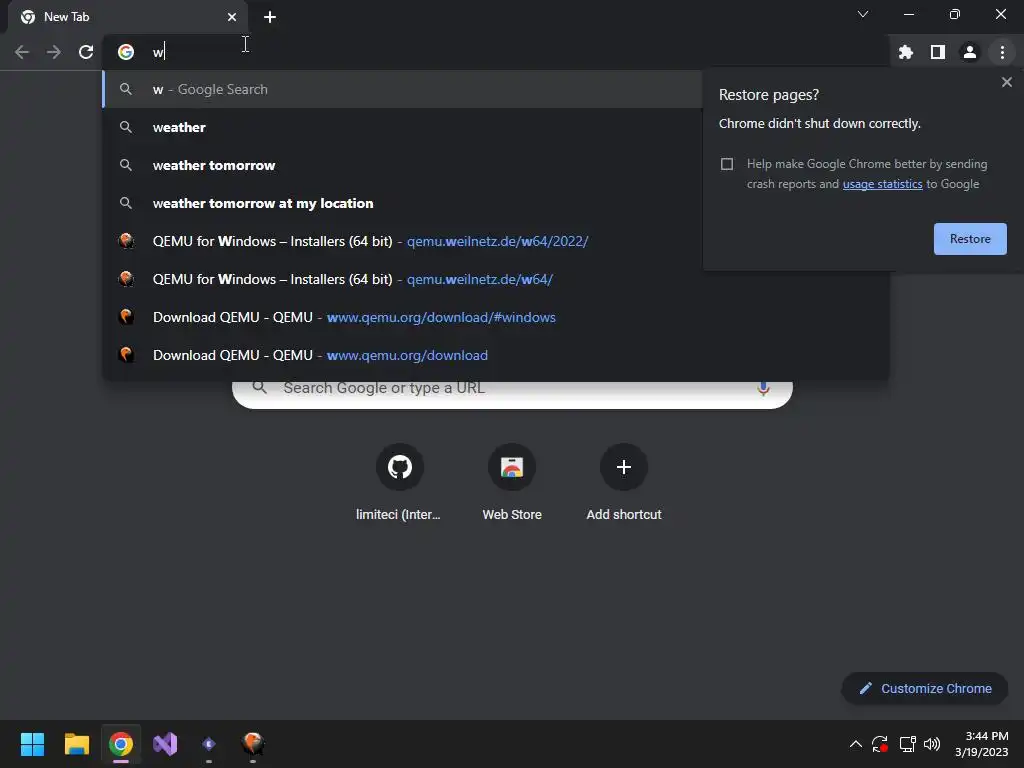Screen dimensions: 1024x768
Task: Open the Windows Start menu
Action: pos(32,744)
